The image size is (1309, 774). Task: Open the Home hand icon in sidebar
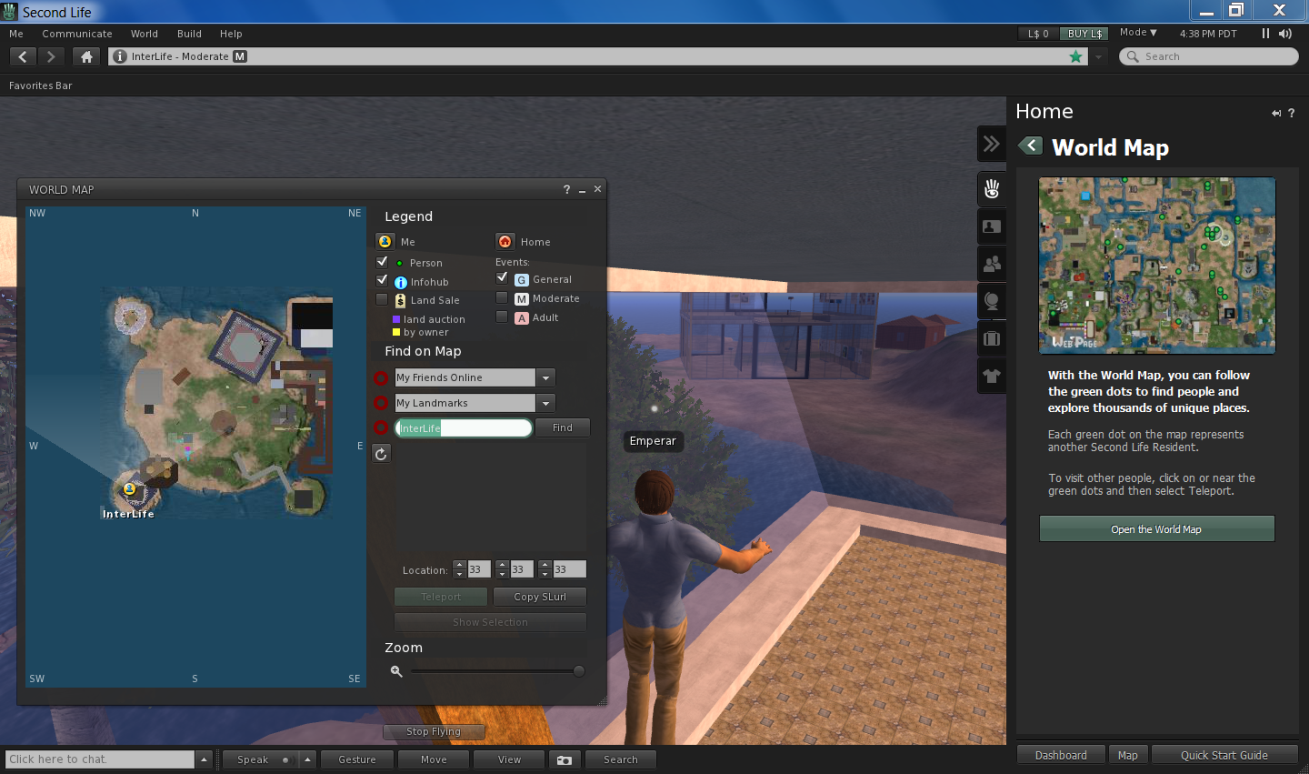pos(992,188)
